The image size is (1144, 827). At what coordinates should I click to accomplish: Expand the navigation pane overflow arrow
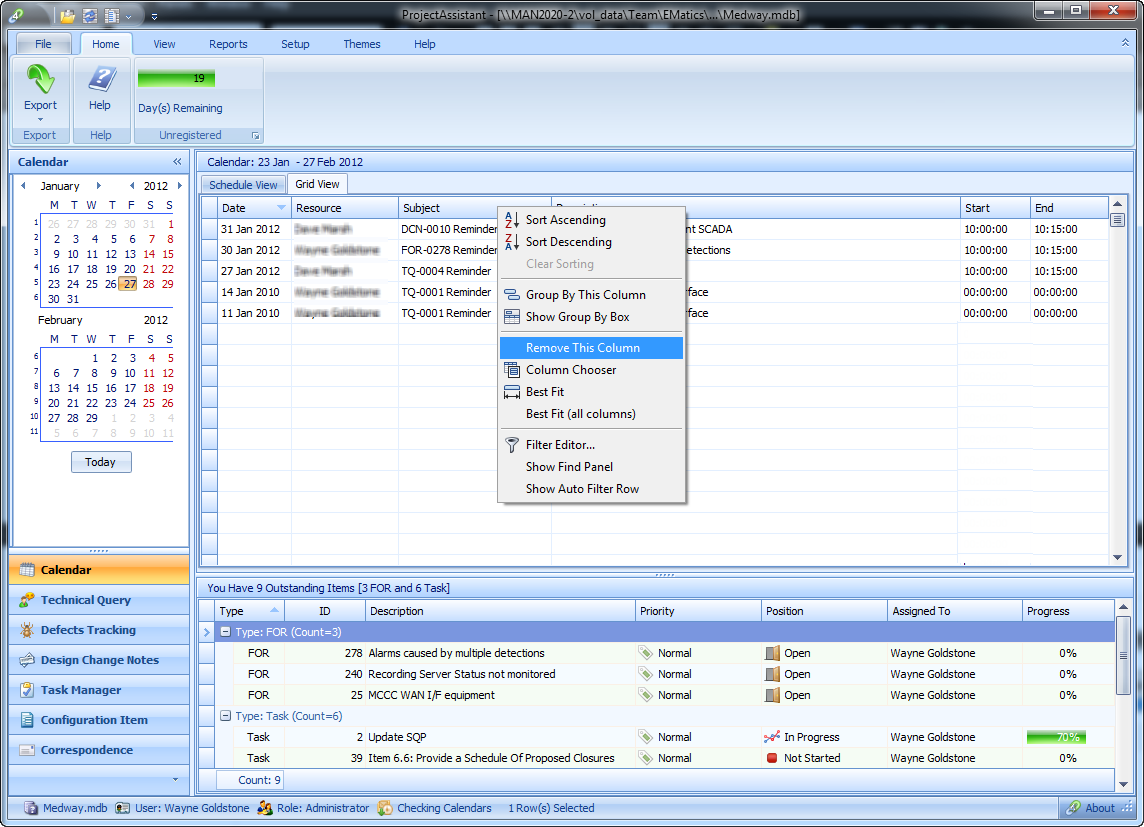(x=175, y=780)
